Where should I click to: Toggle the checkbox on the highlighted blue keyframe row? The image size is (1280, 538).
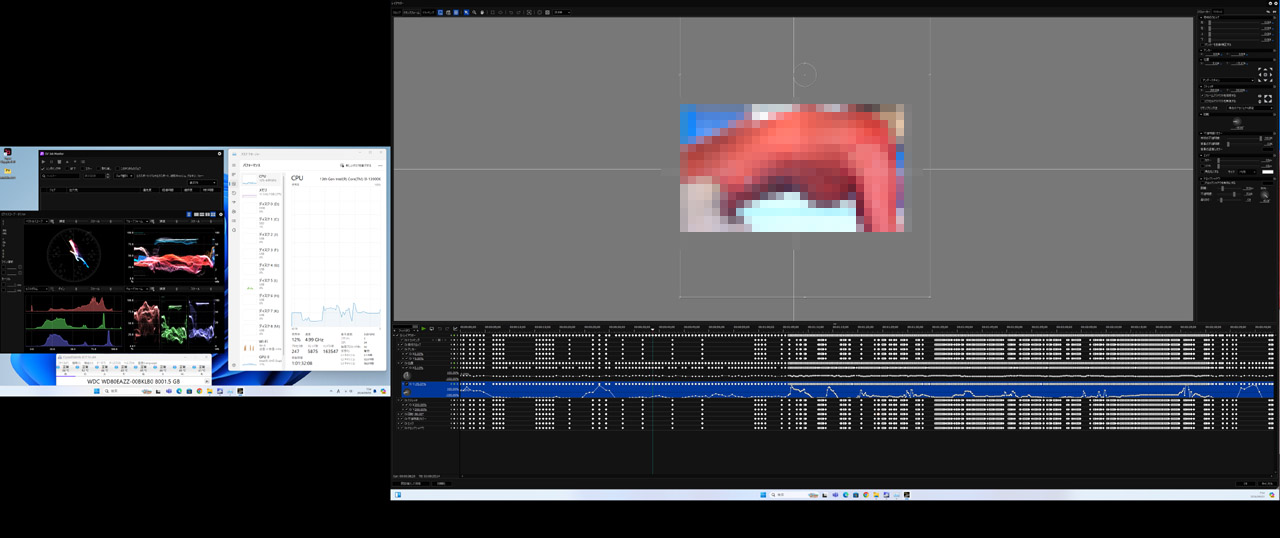point(405,384)
